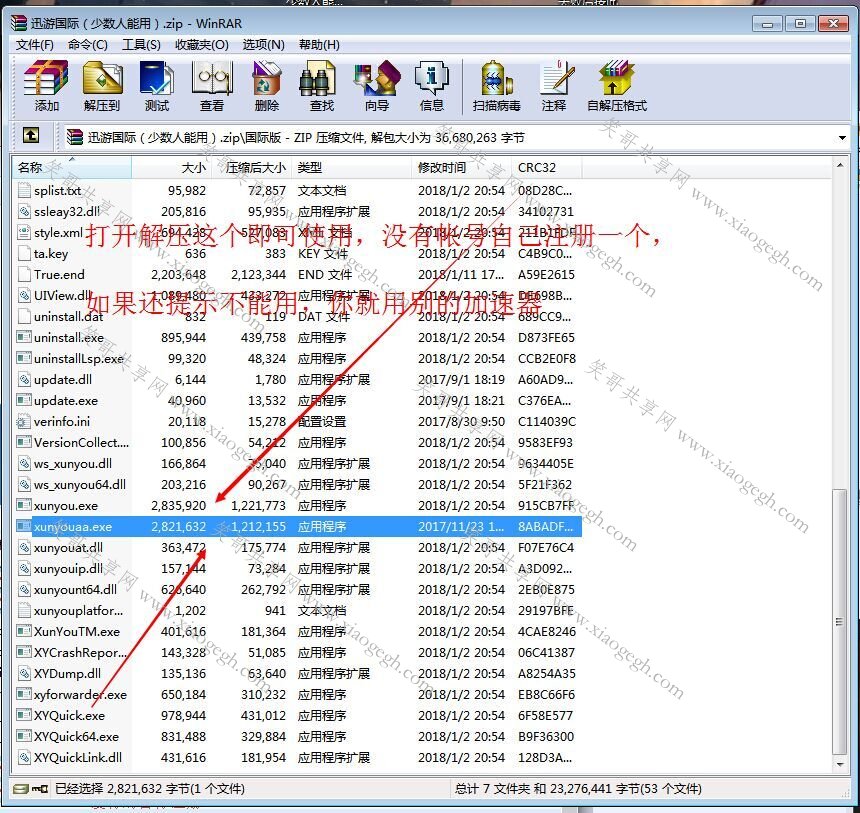Open the Commands (命令) menu
This screenshot has width=860, height=813.
[x=88, y=45]
